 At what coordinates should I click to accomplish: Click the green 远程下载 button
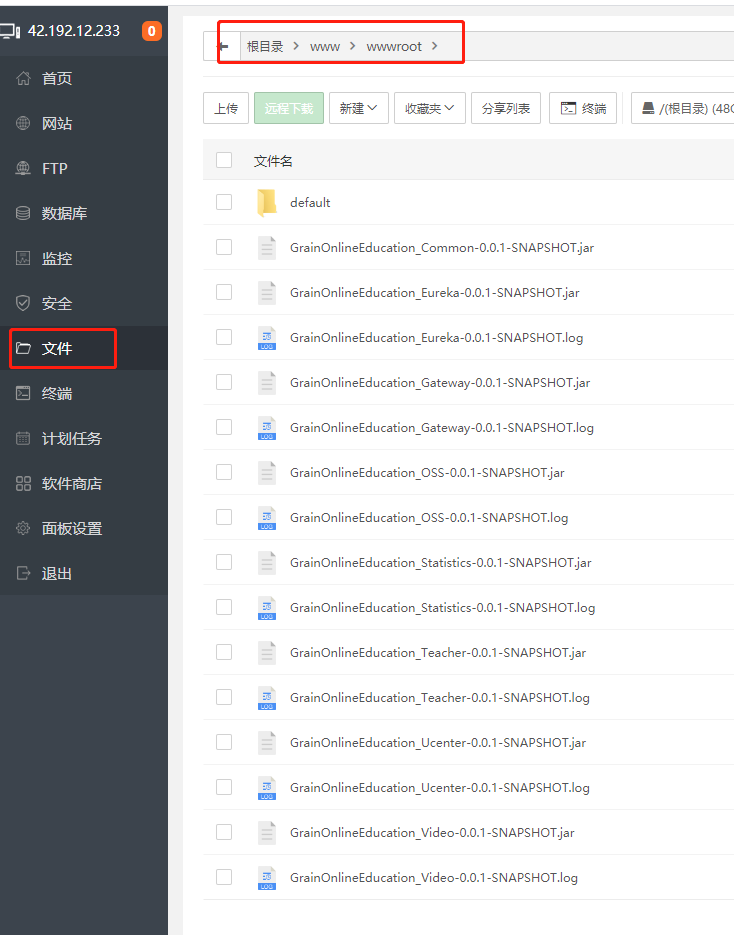(x=289, y=108)
